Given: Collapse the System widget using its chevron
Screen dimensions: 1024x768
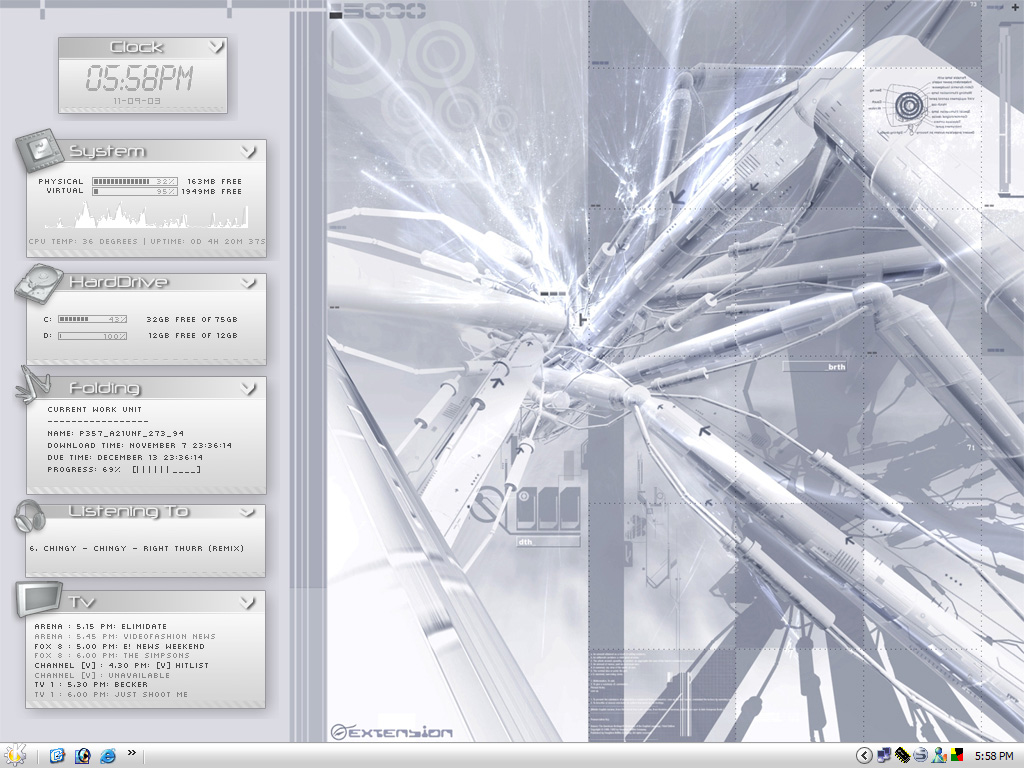Looking at the screenshot, I should click(248, 152).
